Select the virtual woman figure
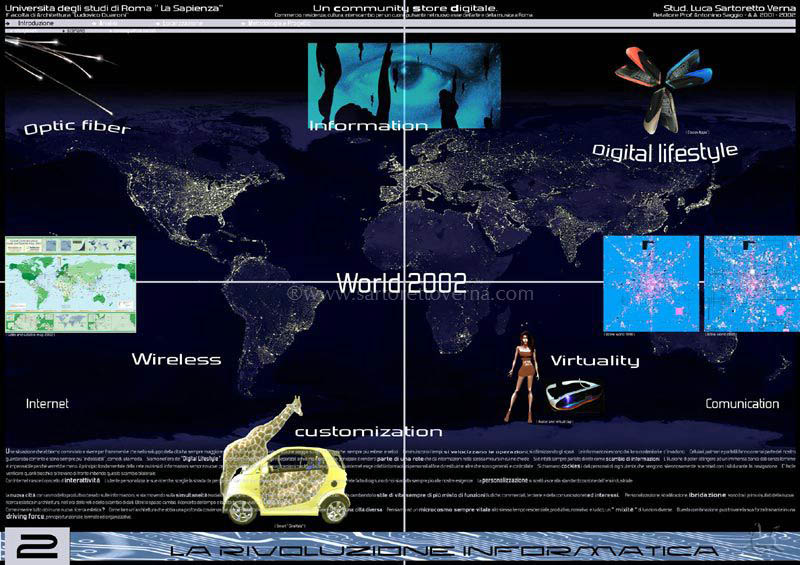Viewport: 800px width, 565px height. [x=522, y=375]
